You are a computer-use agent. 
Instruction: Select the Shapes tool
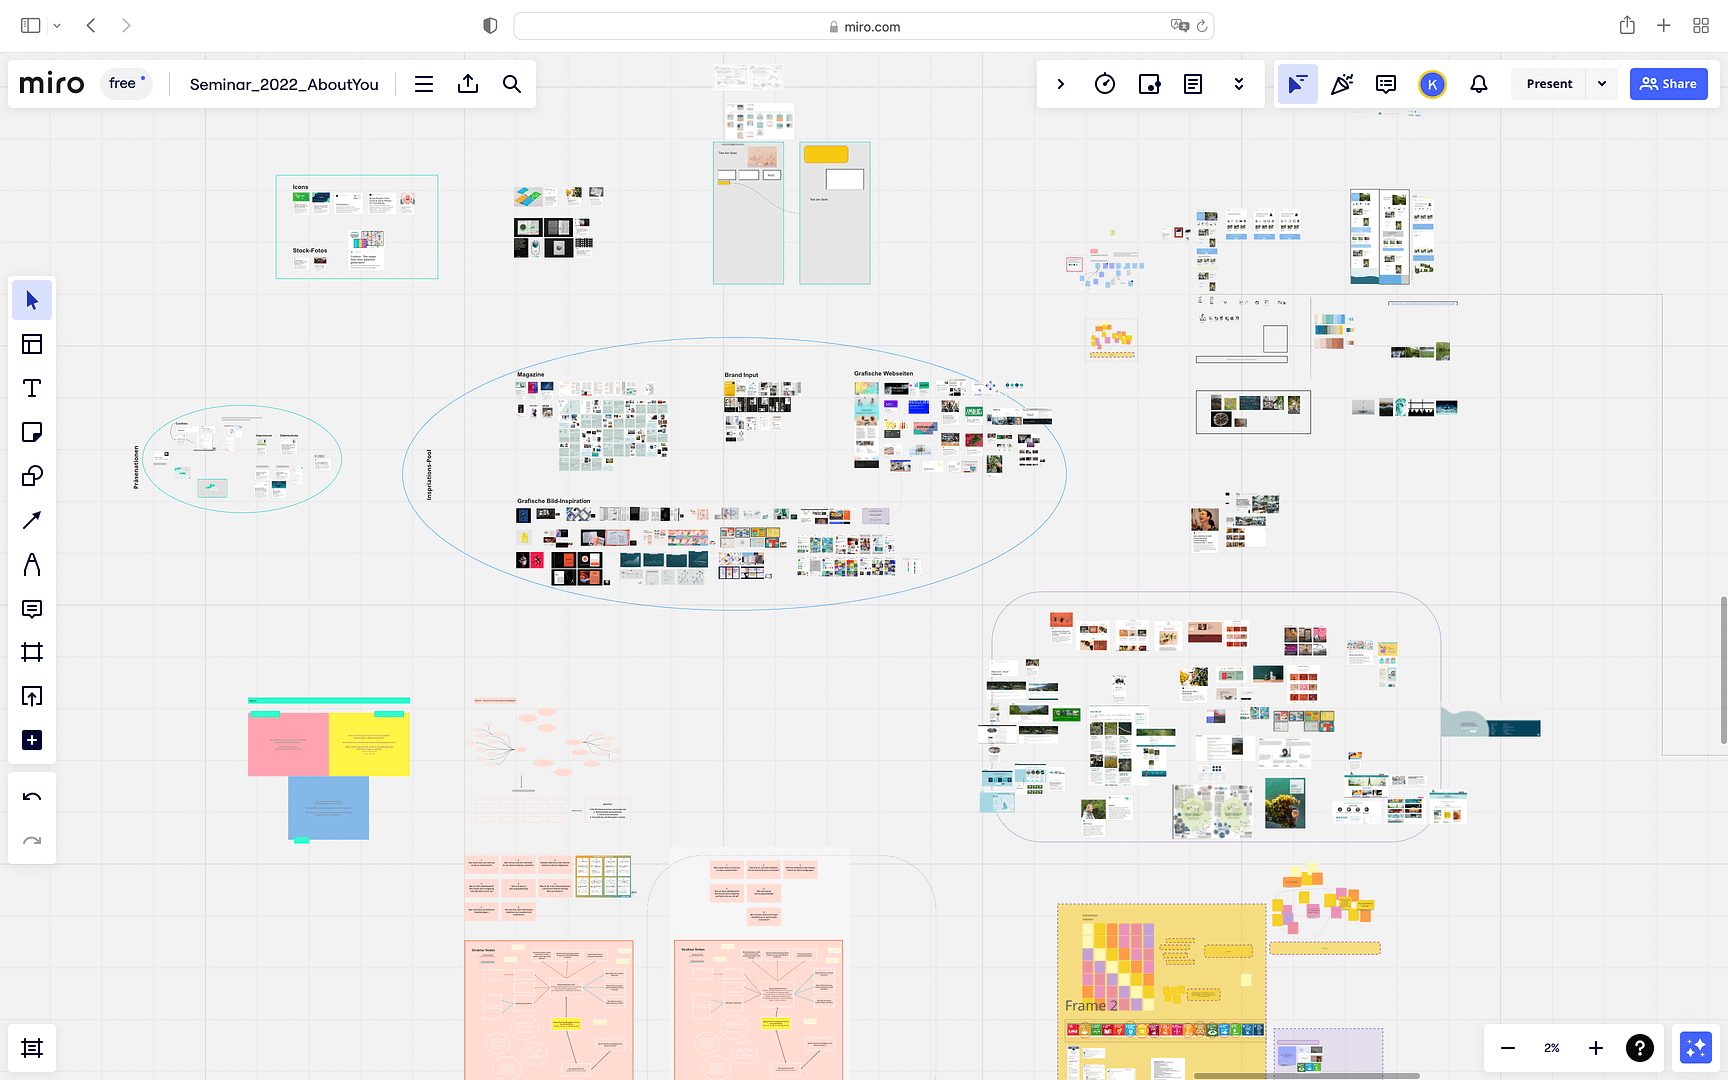(32, 476)
